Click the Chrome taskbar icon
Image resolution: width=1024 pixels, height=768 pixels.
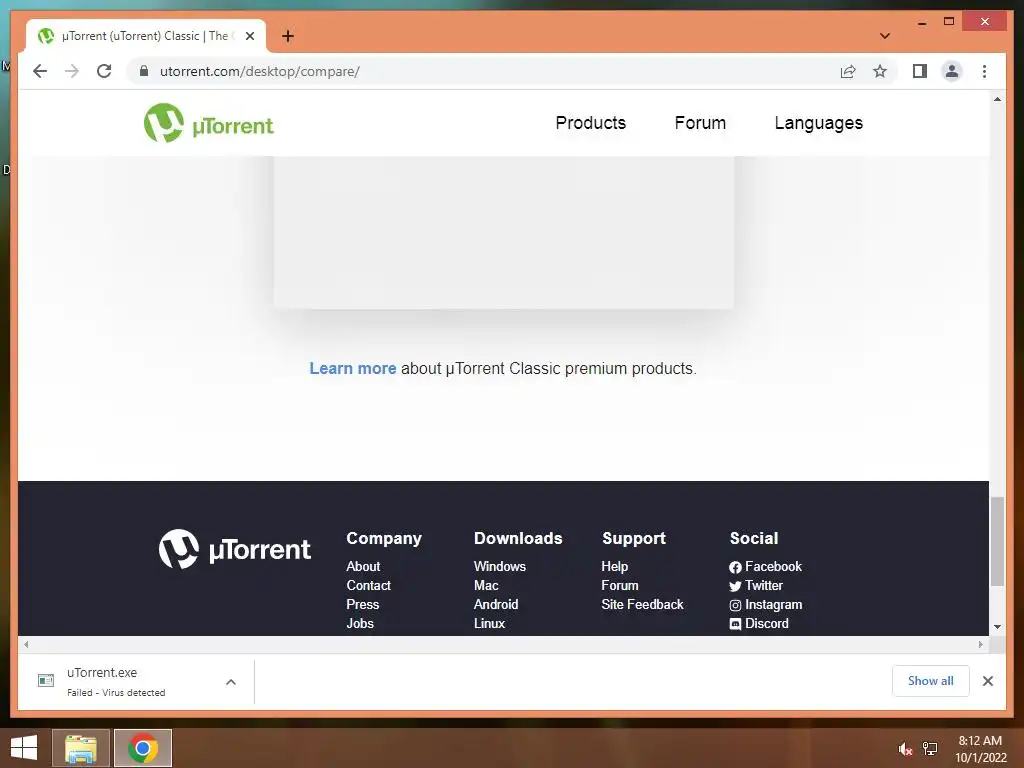click(x=143, y=748)
